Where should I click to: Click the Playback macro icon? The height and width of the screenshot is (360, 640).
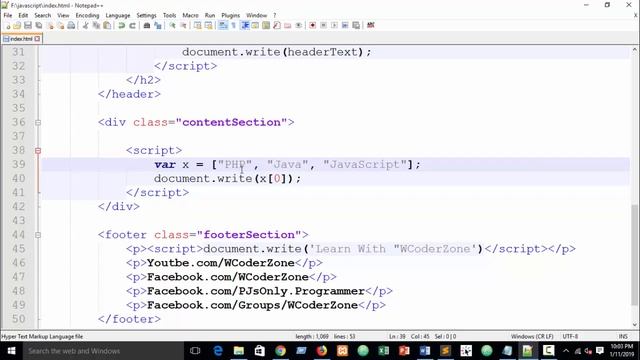334,25
